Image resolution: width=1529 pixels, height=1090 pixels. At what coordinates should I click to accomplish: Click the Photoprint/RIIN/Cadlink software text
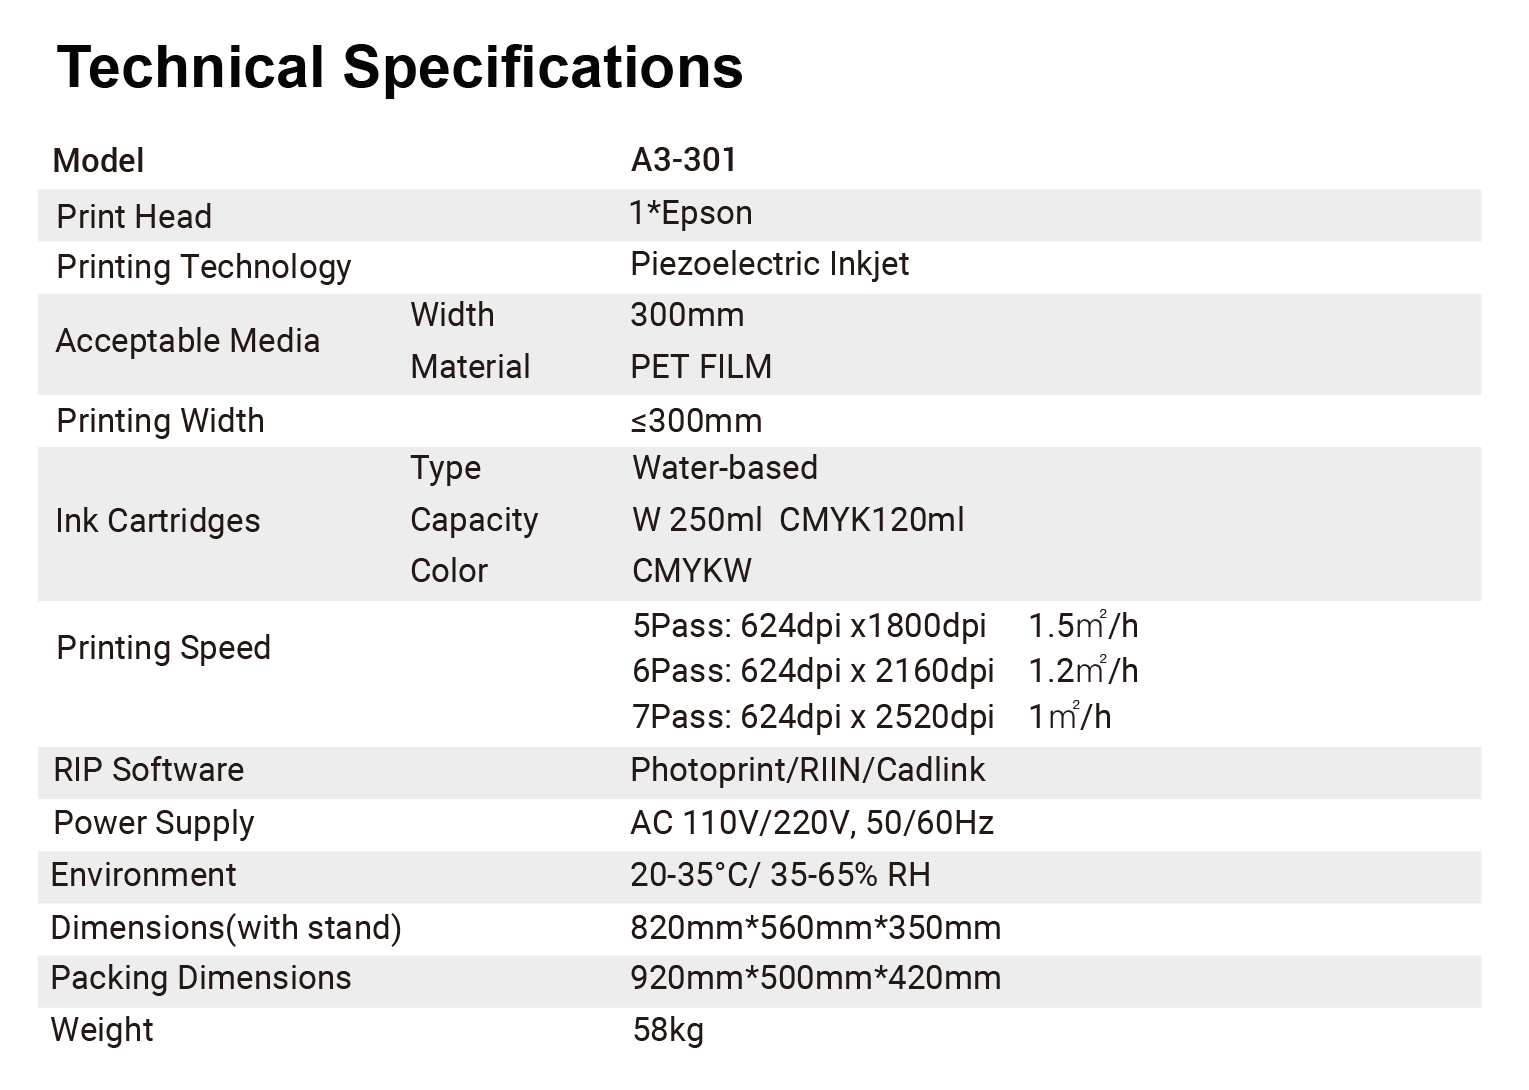pos(807,770)
